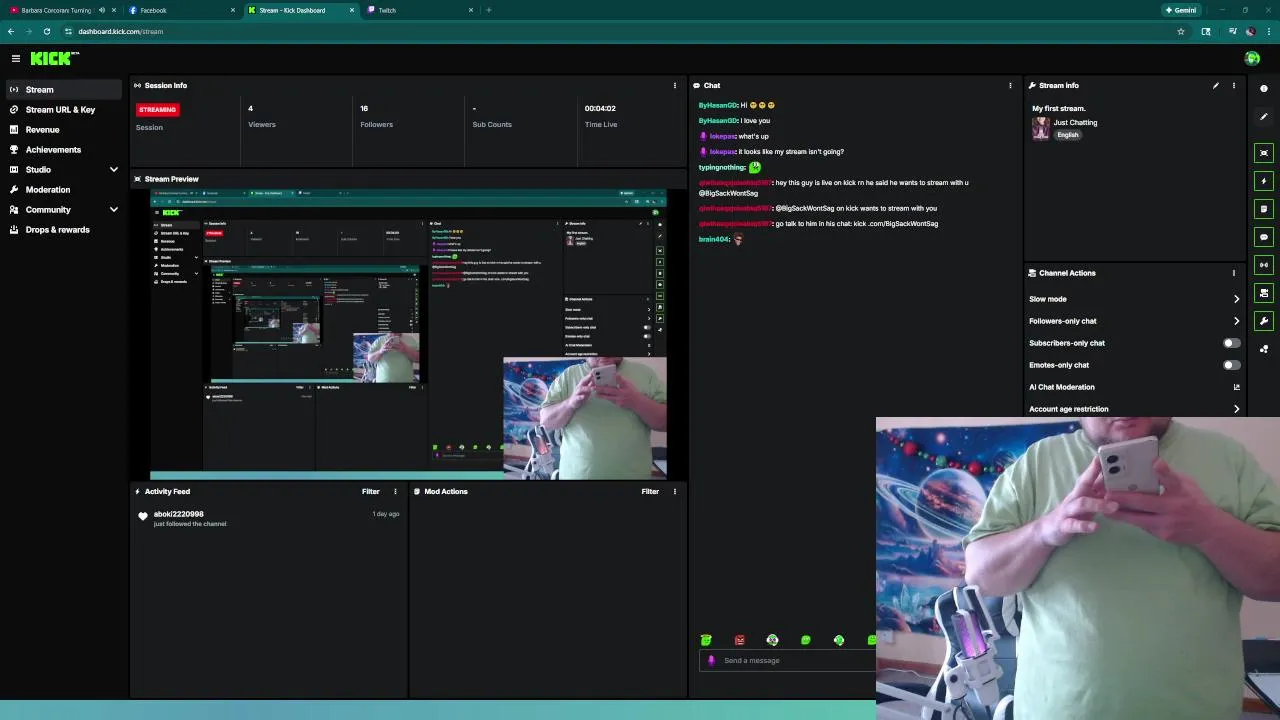Screen dimensions: 1280x720
Task: Close the Facebook browser tab
Action: click(233, 10)
